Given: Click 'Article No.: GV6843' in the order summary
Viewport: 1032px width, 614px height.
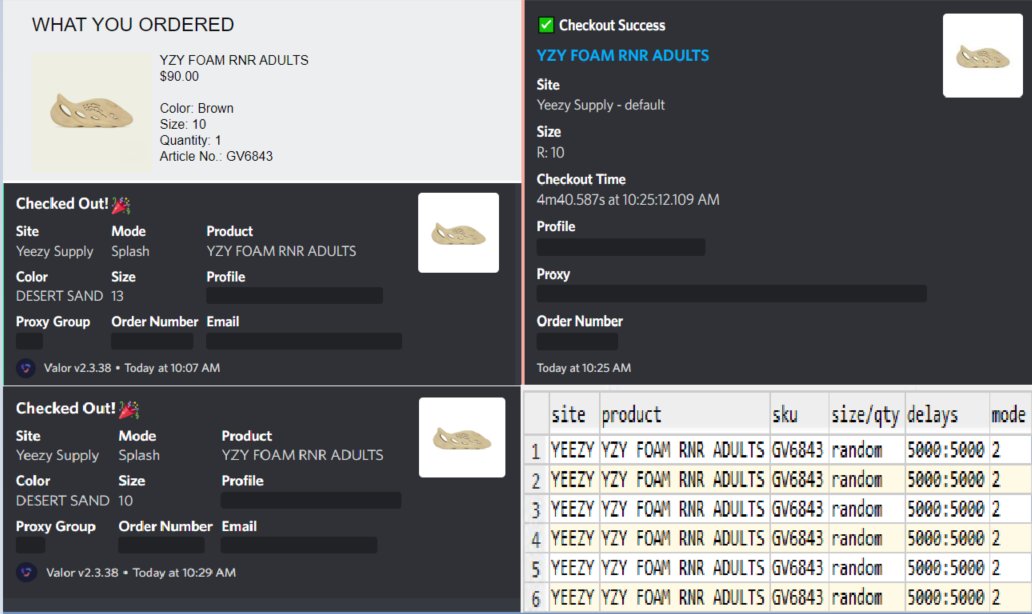Looking at the screenshot, I should pyautogui.click(x=216, y=156).
